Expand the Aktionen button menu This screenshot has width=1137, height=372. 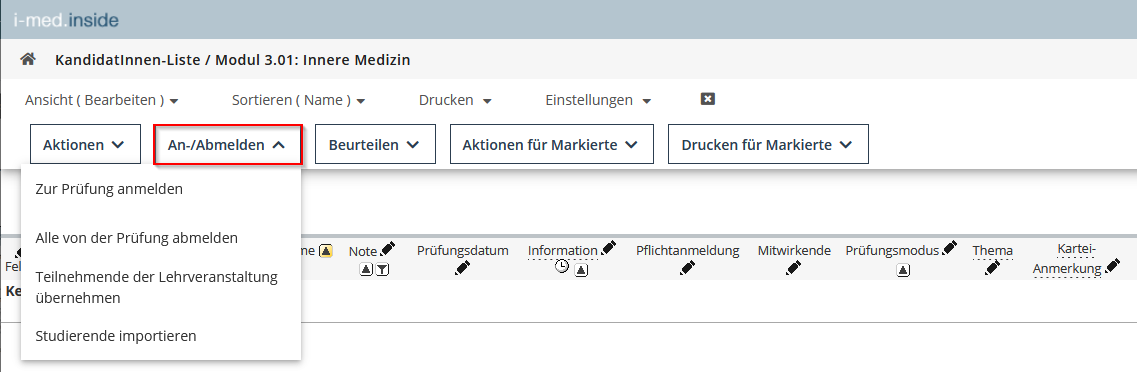(x=85, y=144)
